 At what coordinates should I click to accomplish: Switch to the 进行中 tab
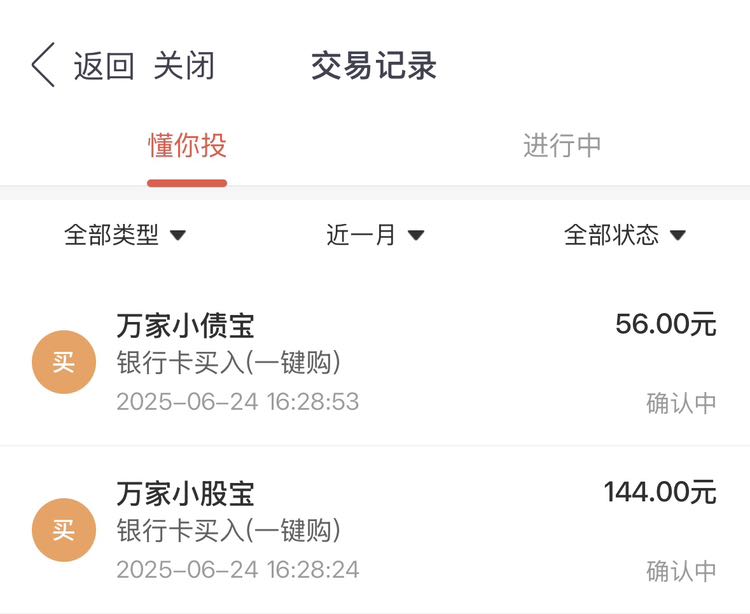pos(562,145)
